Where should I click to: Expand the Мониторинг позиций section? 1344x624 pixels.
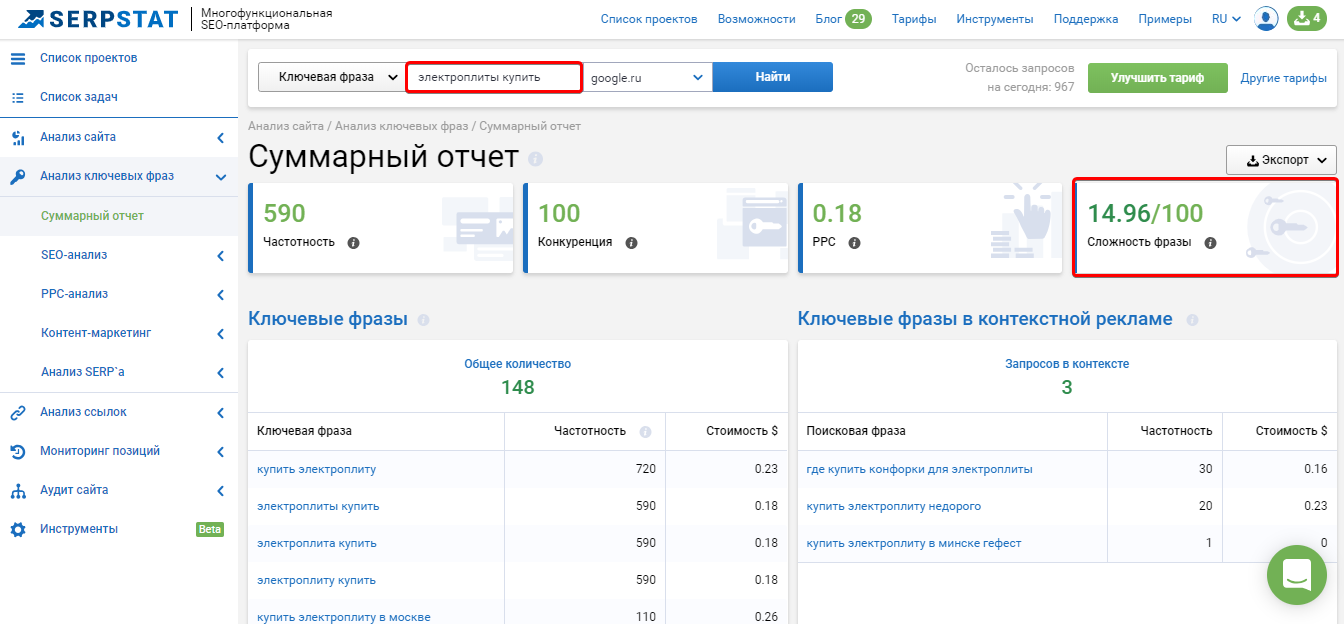(220, 451)
